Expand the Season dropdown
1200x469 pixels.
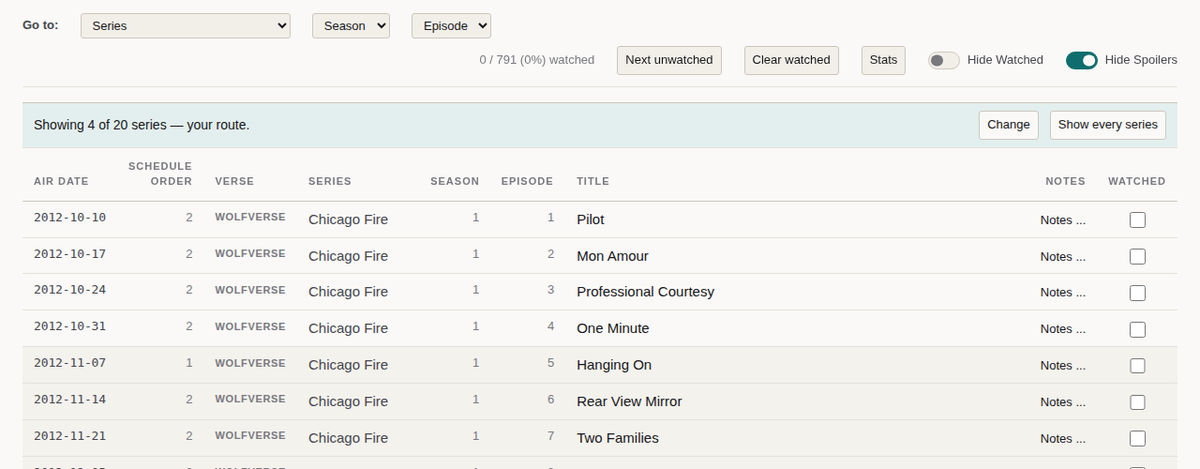coord(351,26)
